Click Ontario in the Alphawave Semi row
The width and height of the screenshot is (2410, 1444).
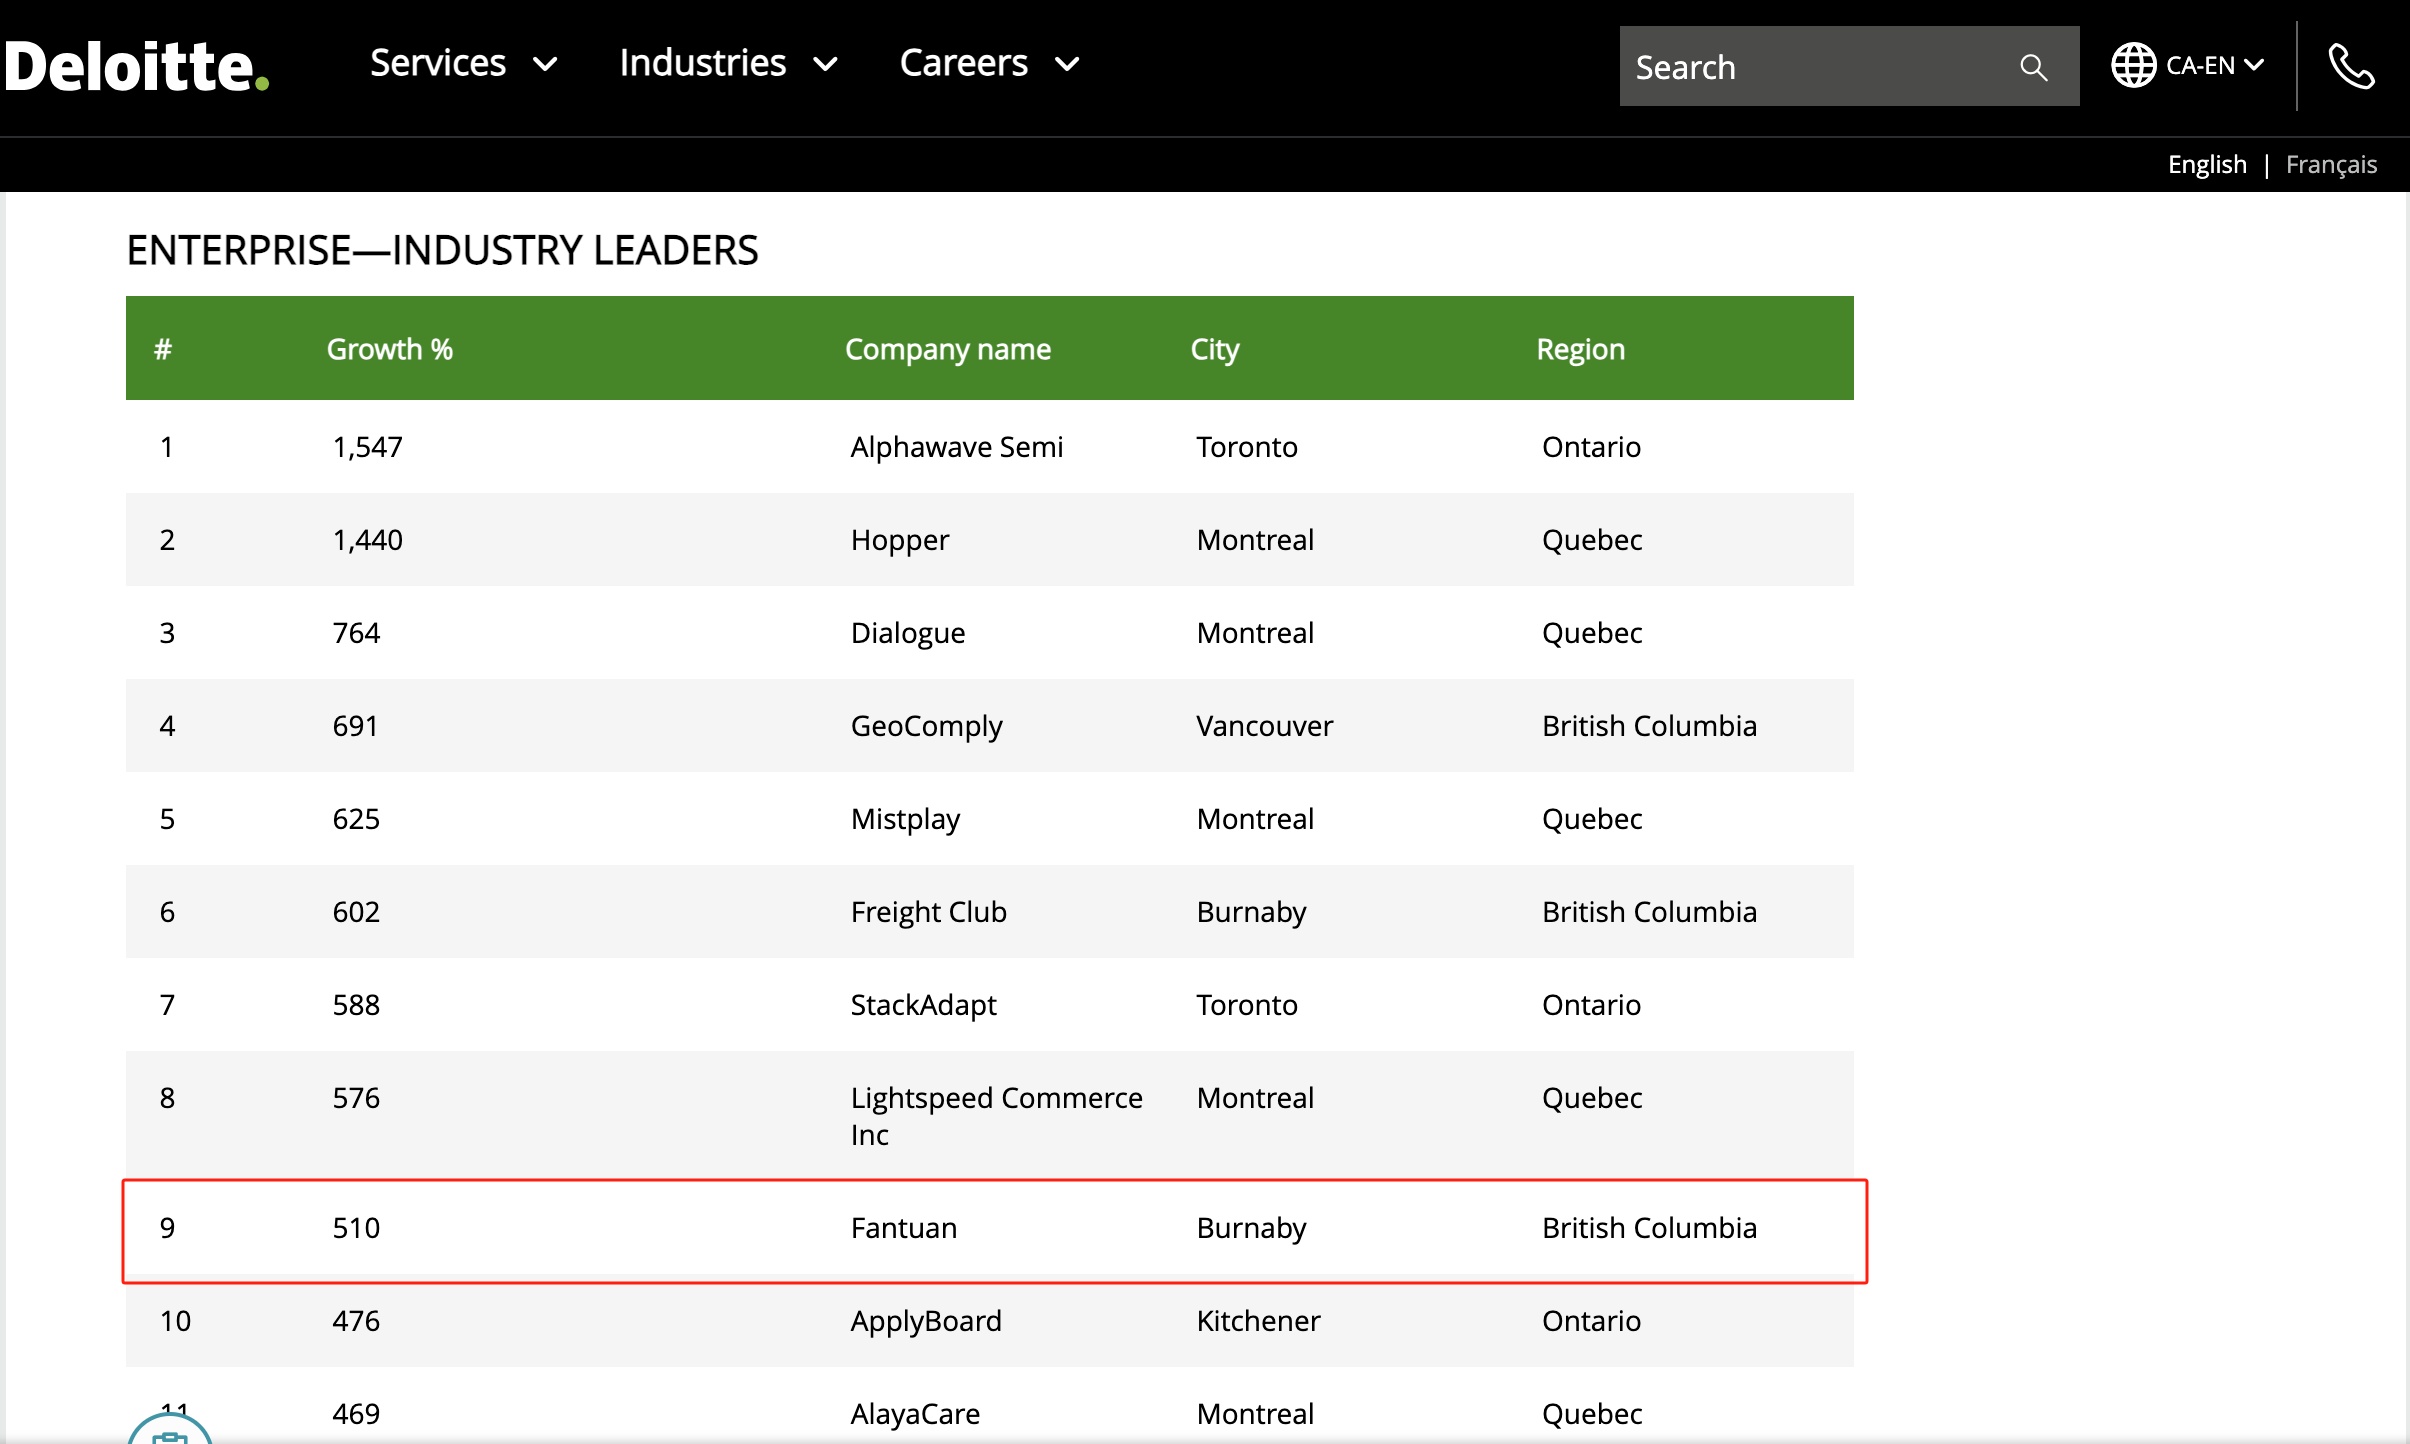pyautogui.click(x=1591, y=447)
